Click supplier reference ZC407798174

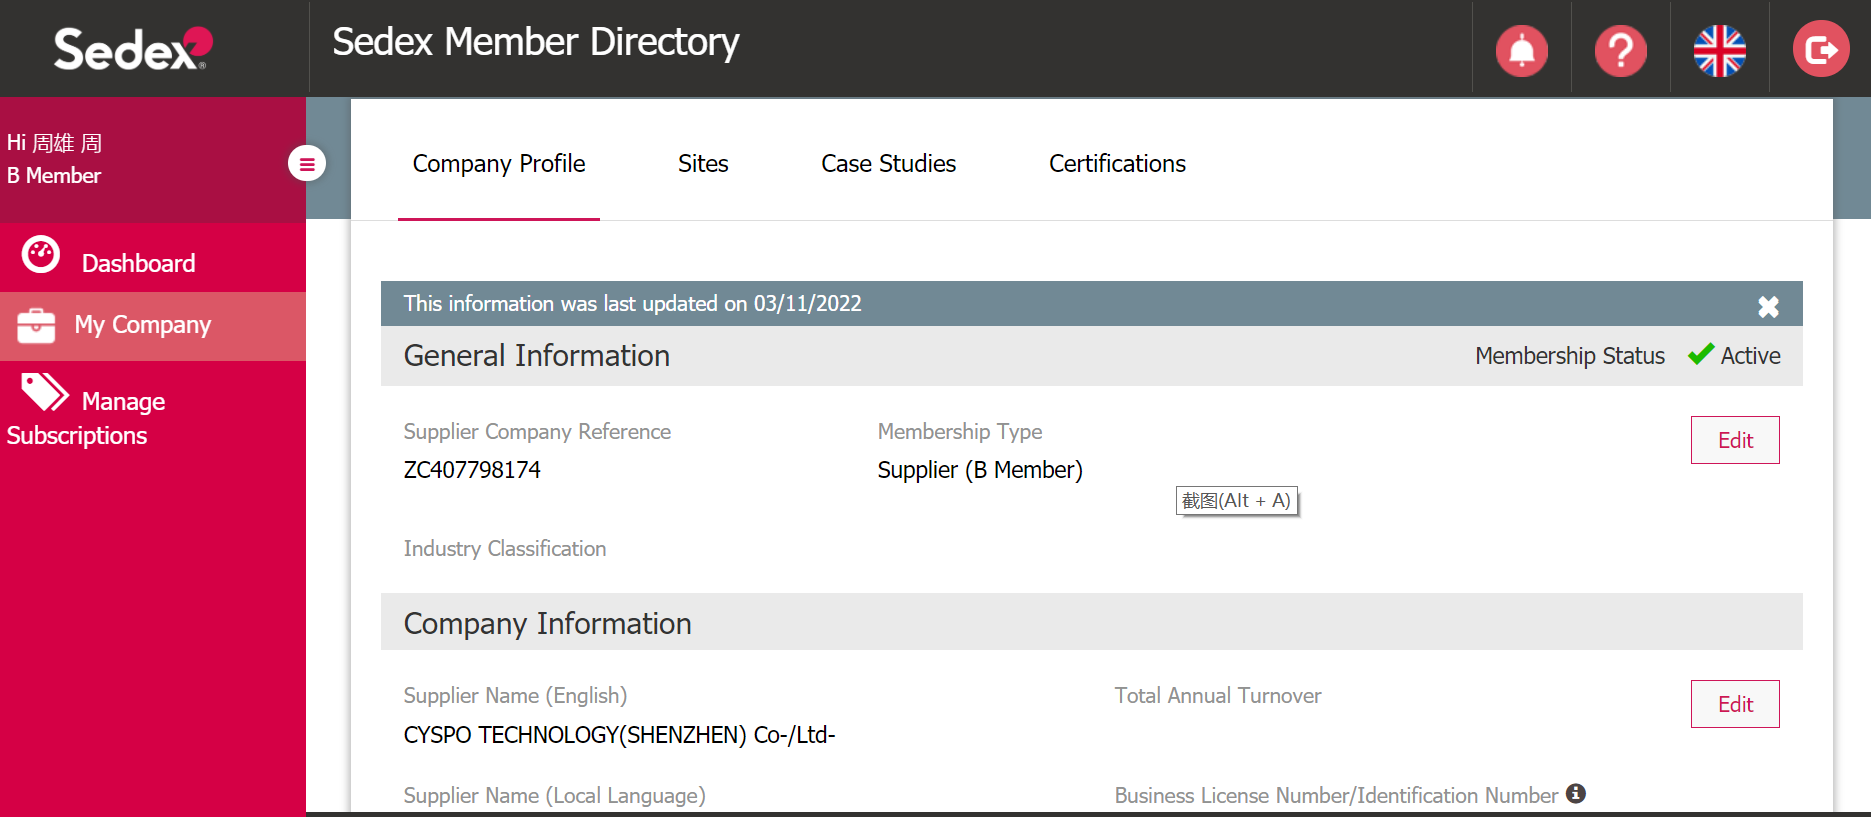[472, 470]
